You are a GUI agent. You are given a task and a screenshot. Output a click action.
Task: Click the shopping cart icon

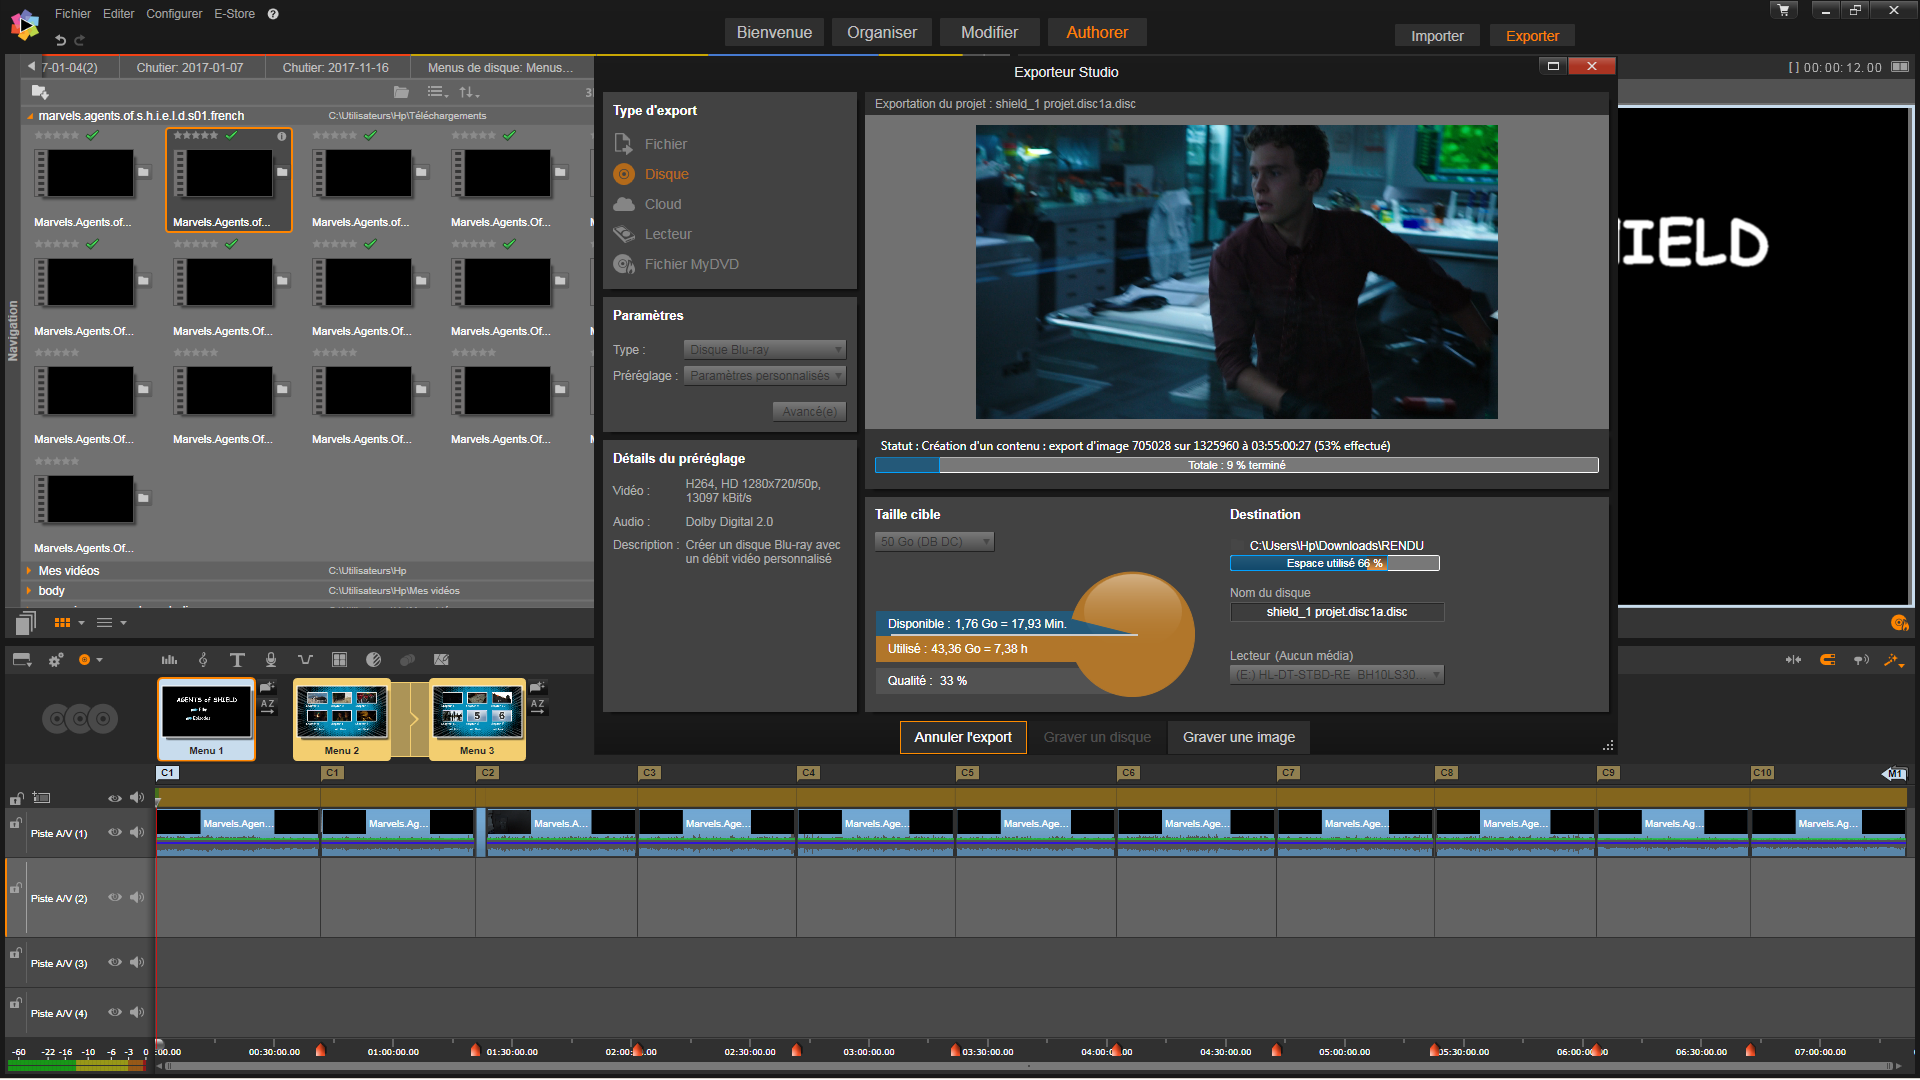tap(1783, 10)
